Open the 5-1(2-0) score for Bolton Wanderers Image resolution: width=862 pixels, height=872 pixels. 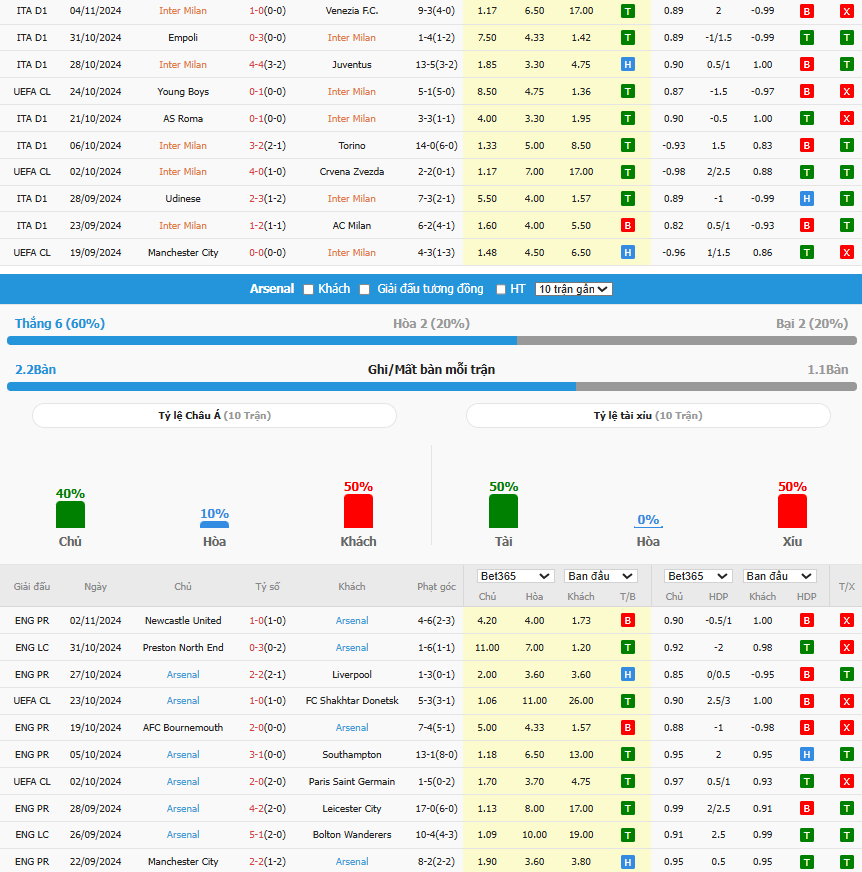[x=267, y=835]
